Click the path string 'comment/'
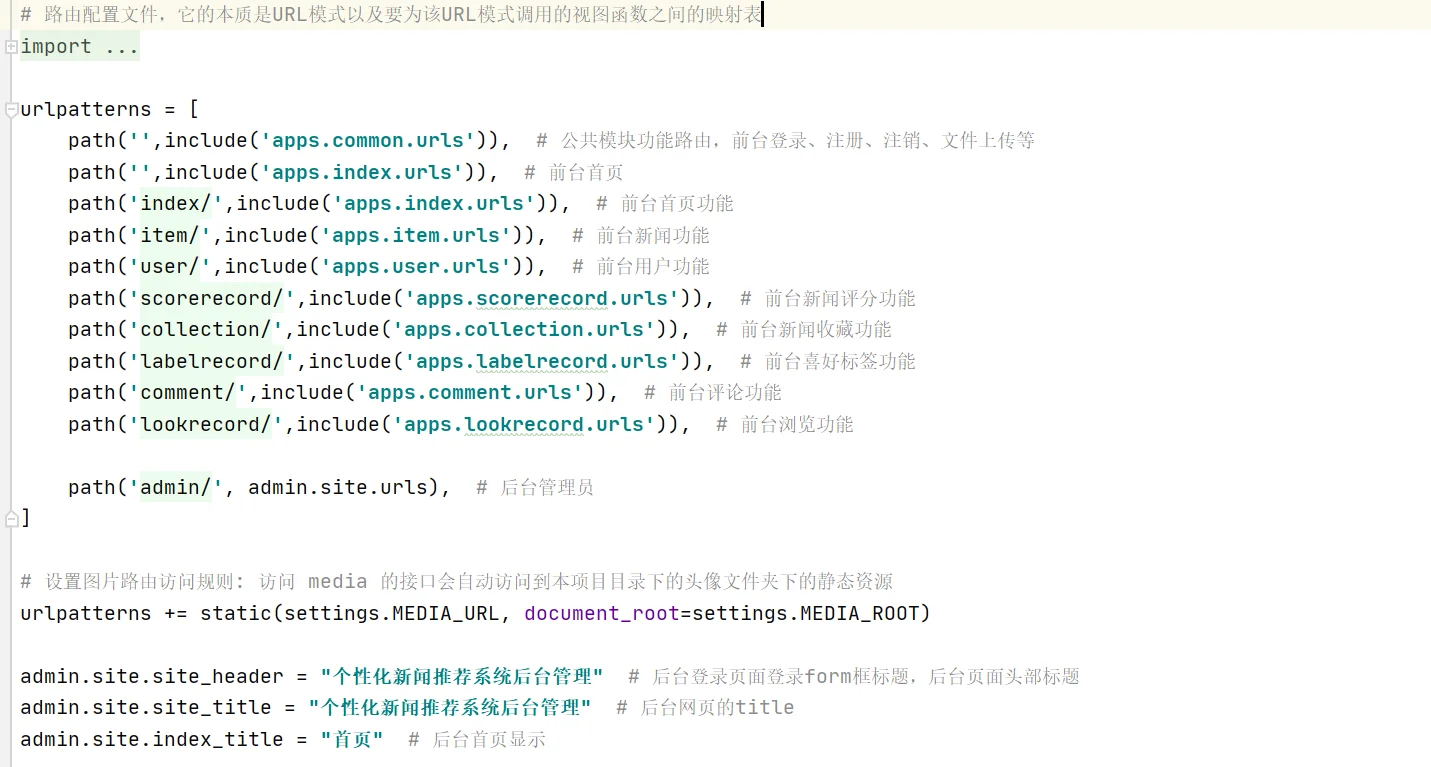The height and width of the screenshot is (767, 1431). (184, 392)
